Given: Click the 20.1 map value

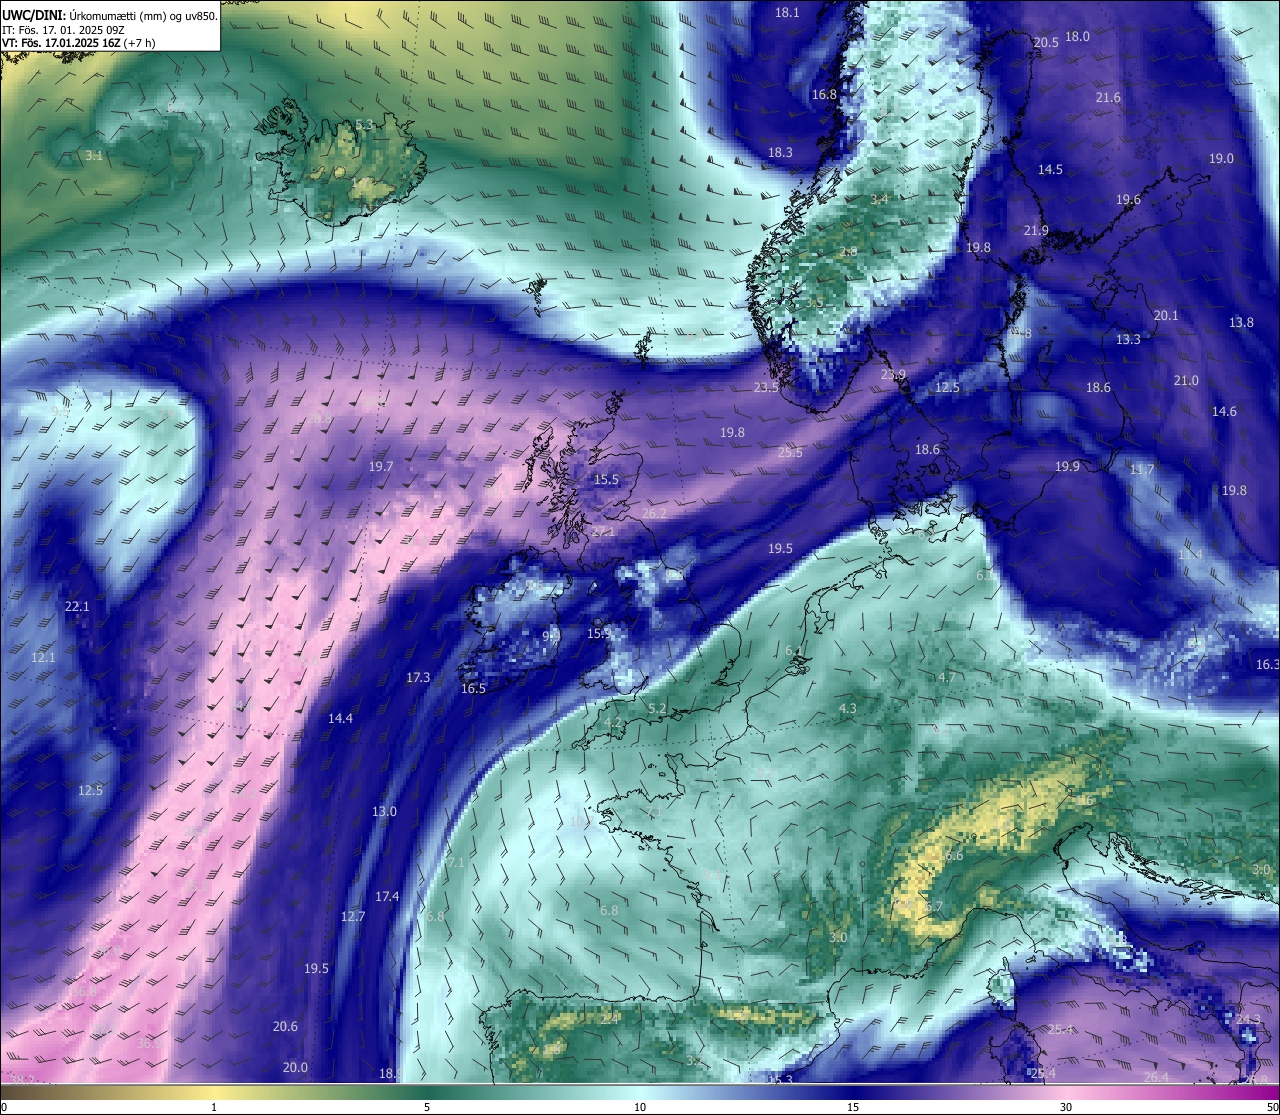Looking at the screenshot, I should [1166, 315].
